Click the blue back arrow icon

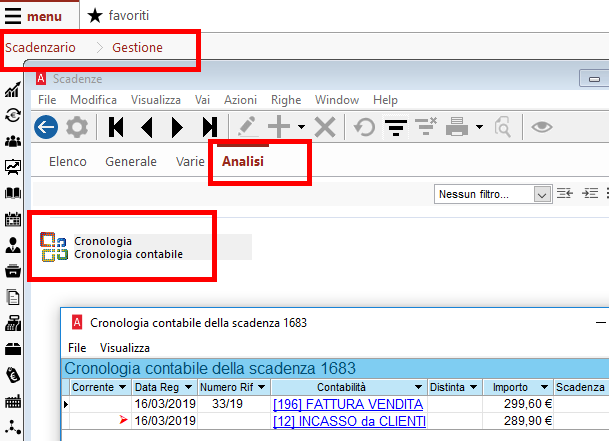pyautogui.click(x=46, y=127)
